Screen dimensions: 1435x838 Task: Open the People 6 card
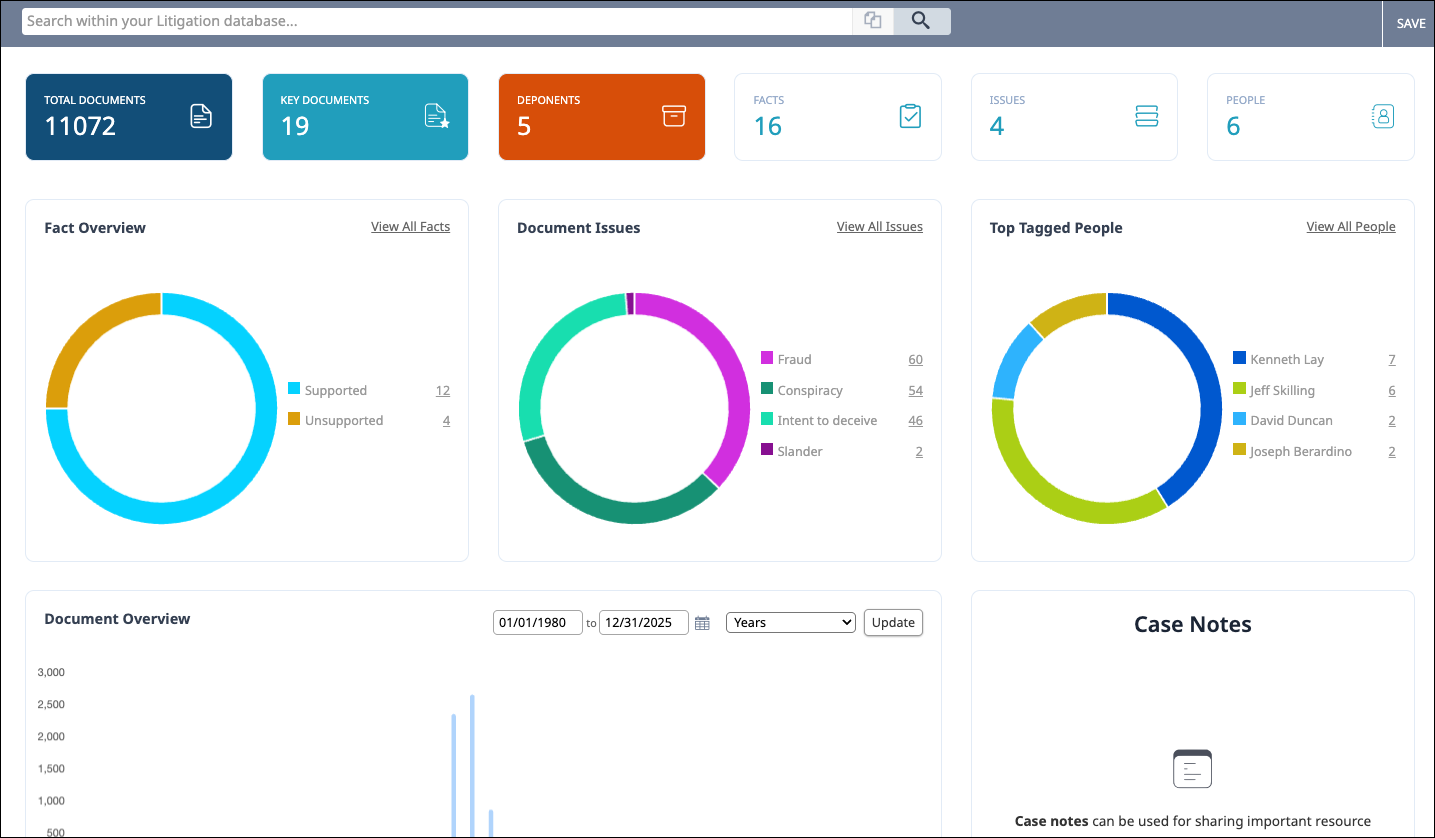point(1311,117)
